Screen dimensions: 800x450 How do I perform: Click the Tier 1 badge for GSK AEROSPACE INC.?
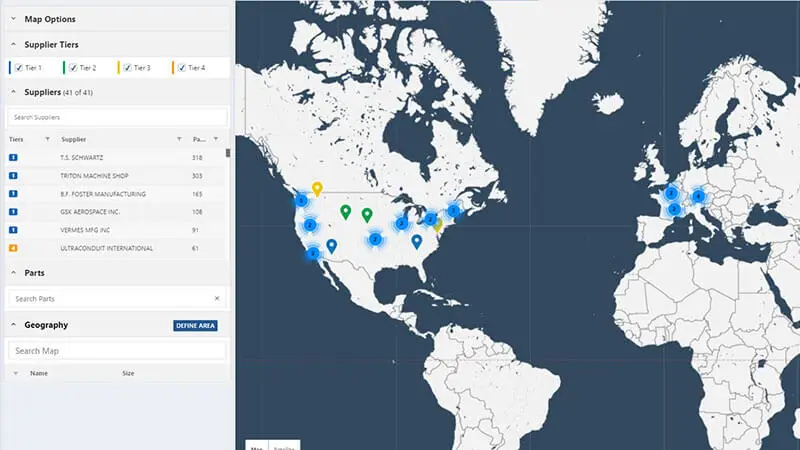(x=13, y=212)
